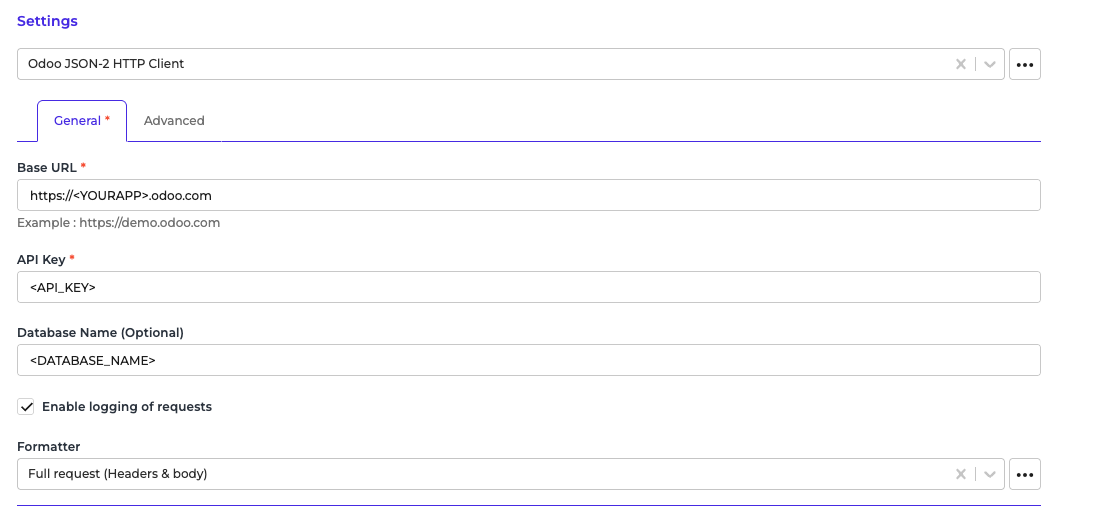Viewport: 1116px width, 524px height.
Task: Focus the Base URL input field
Action: pyautogui.click(x=528, y=195)
